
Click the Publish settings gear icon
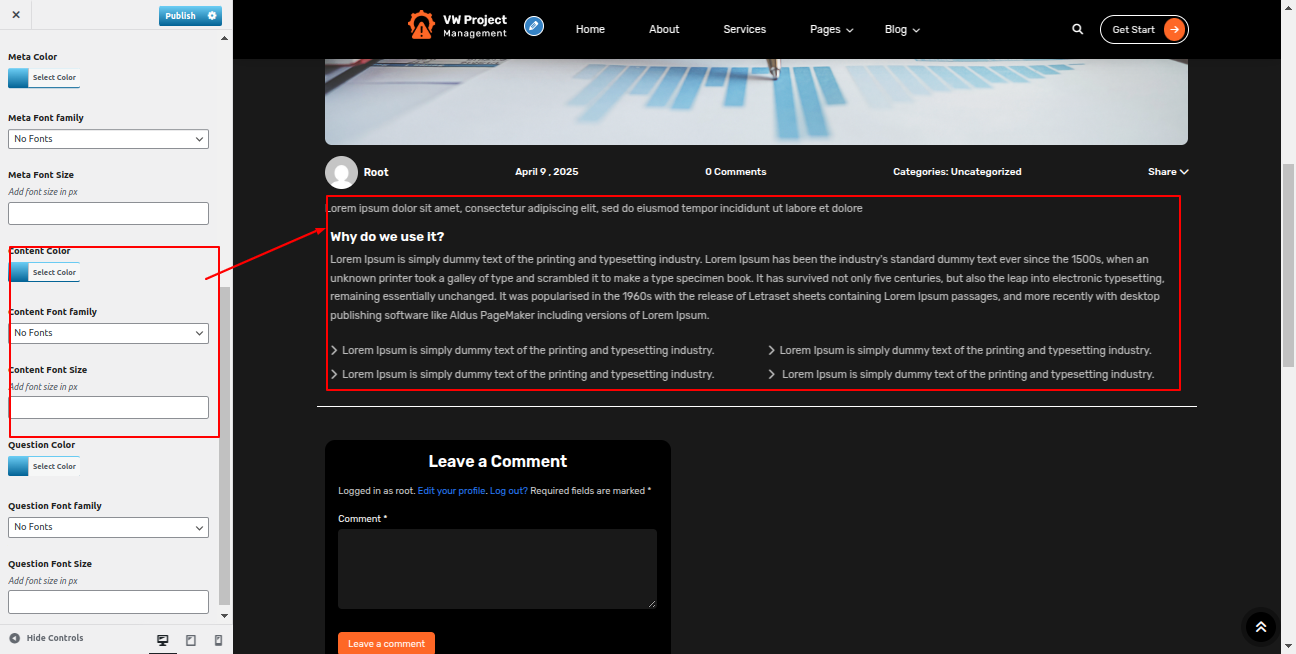pyautogui.click(x=211, y=16)
